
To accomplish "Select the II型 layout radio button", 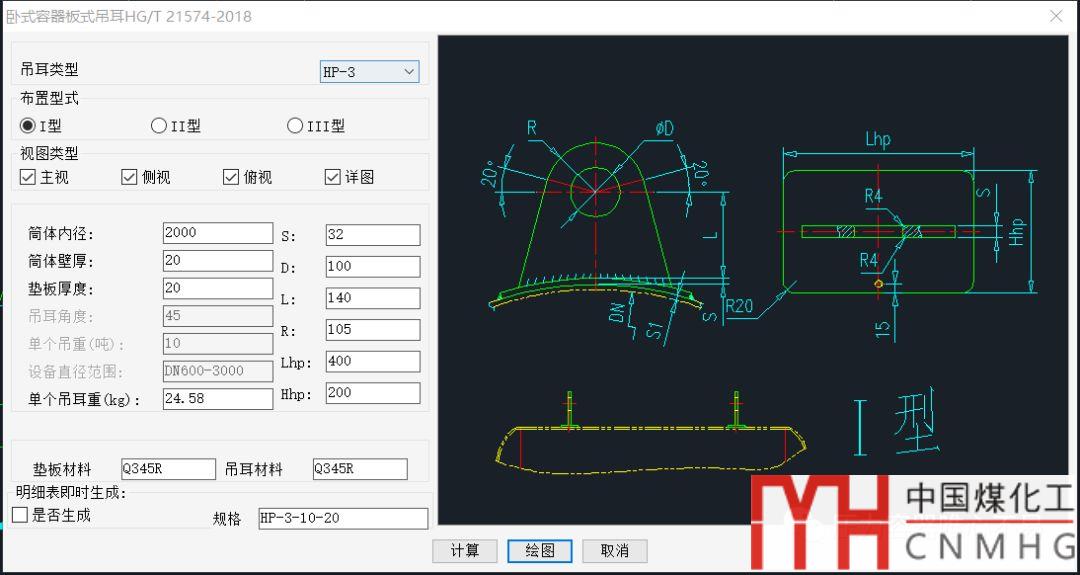I will click(x=159, y=126).
